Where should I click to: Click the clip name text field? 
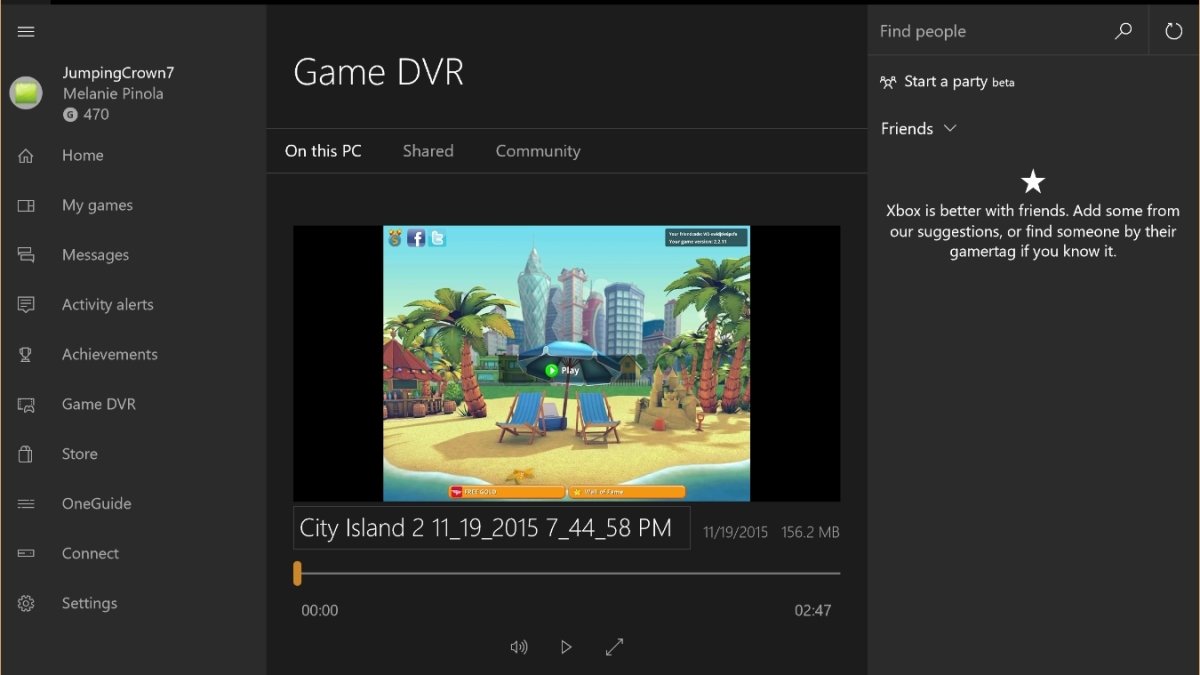491,528
